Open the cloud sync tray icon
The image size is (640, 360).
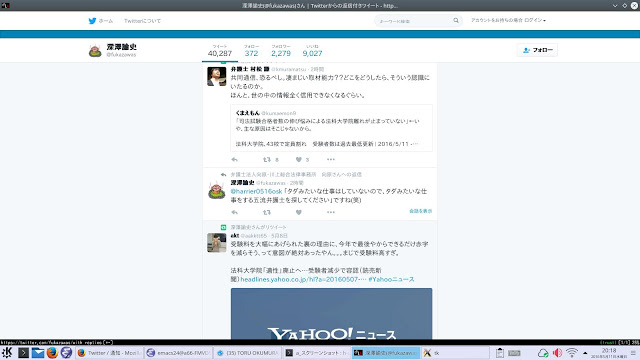pyautogui.click(x=543, y=353)
